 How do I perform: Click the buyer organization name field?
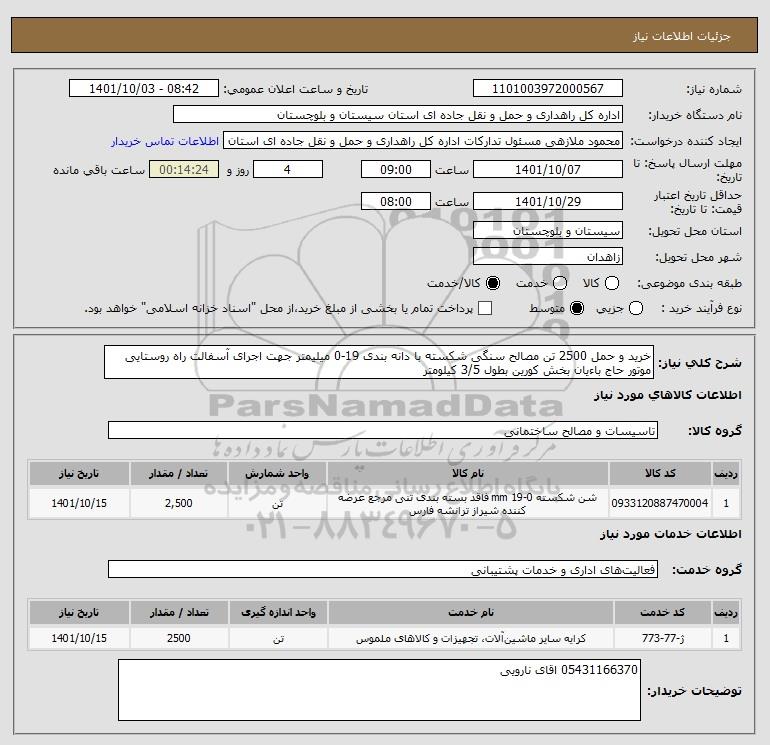398,114
